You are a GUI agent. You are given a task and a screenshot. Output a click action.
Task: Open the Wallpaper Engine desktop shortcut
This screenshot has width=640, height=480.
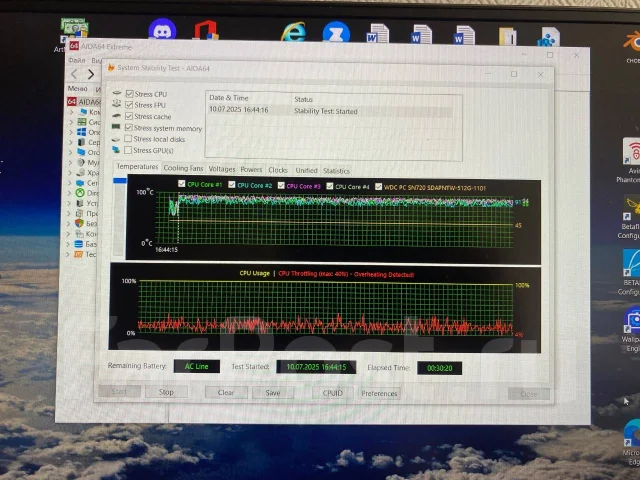click(632, 320)
